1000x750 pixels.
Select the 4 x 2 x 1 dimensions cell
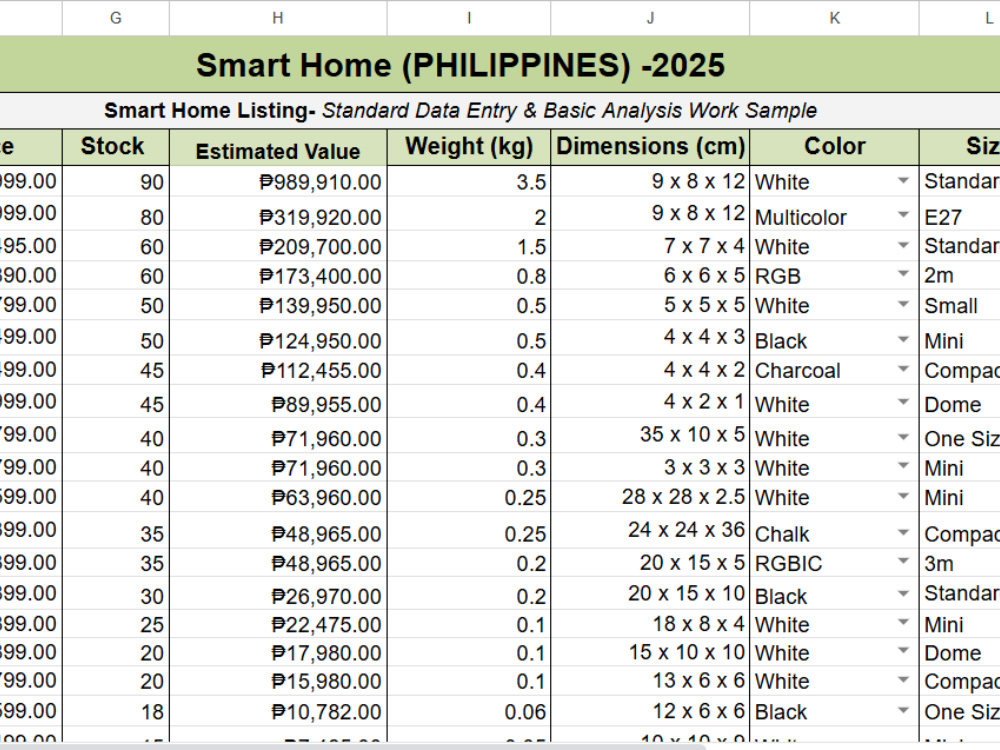[650, 402]
